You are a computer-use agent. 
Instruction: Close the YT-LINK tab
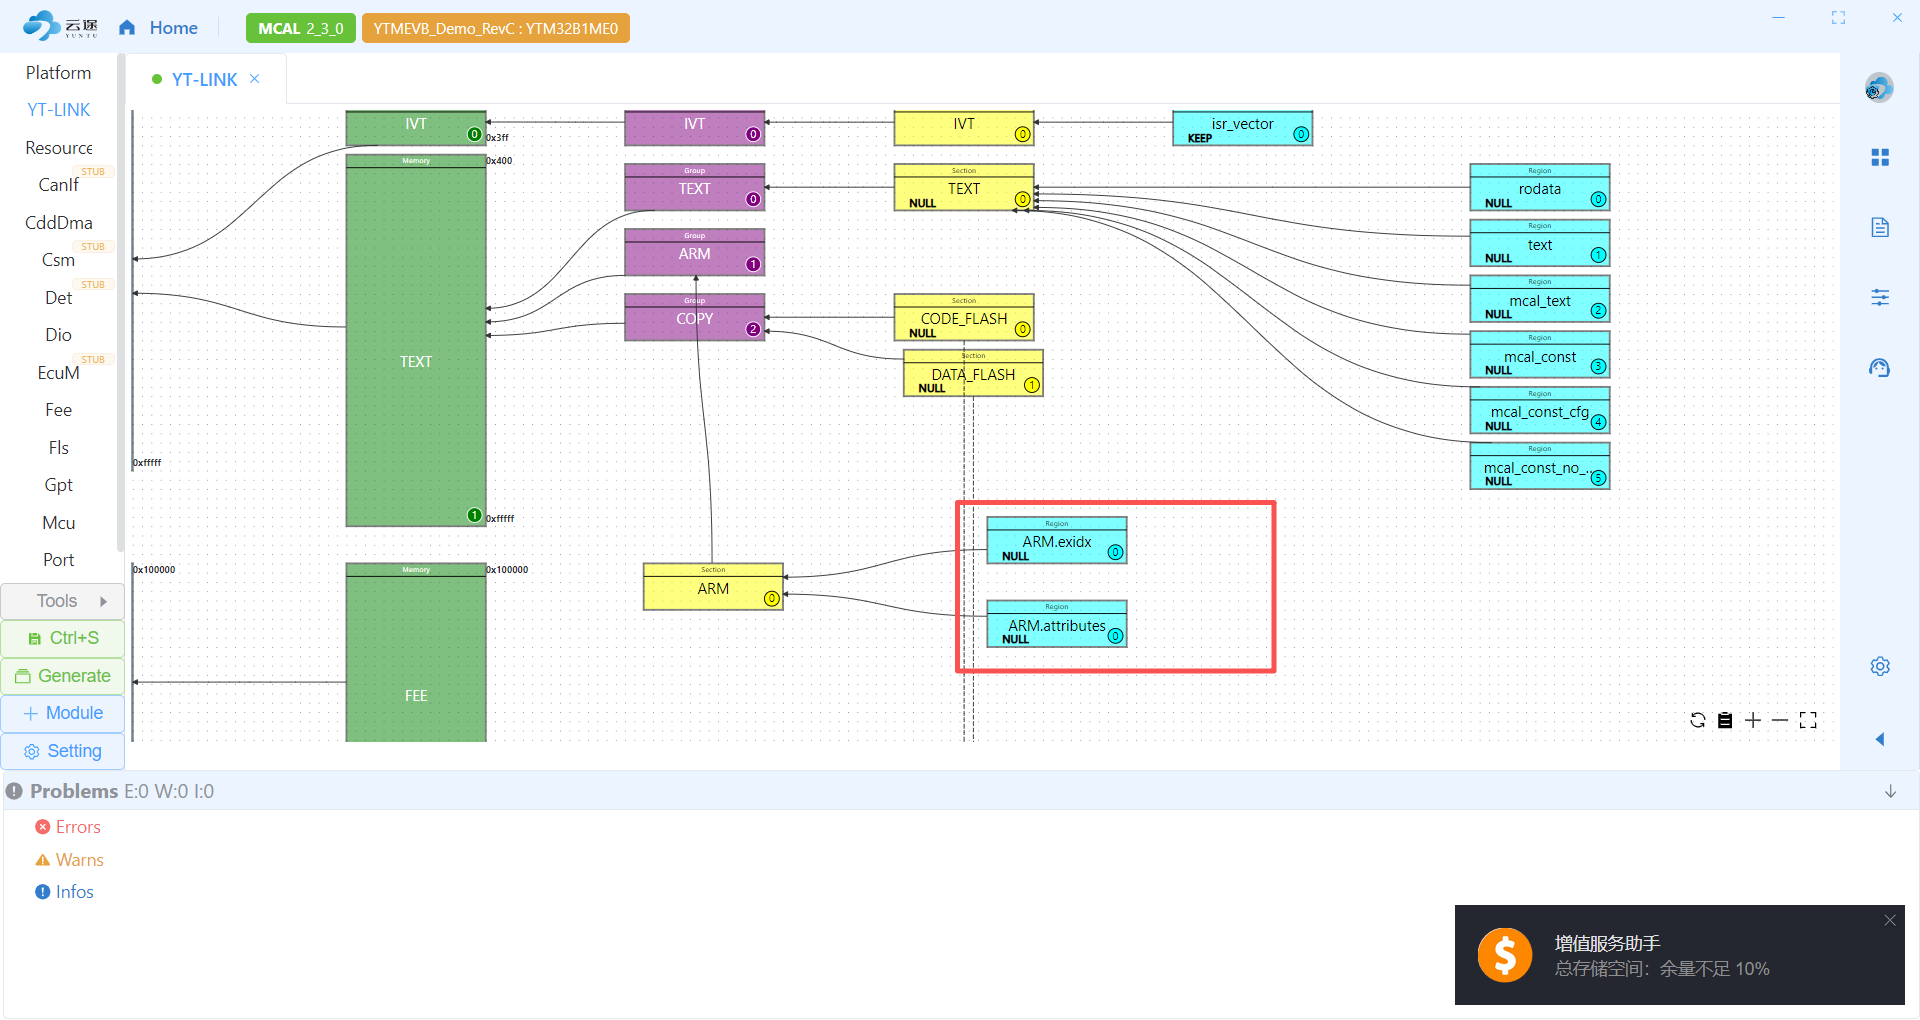point(255,79)
